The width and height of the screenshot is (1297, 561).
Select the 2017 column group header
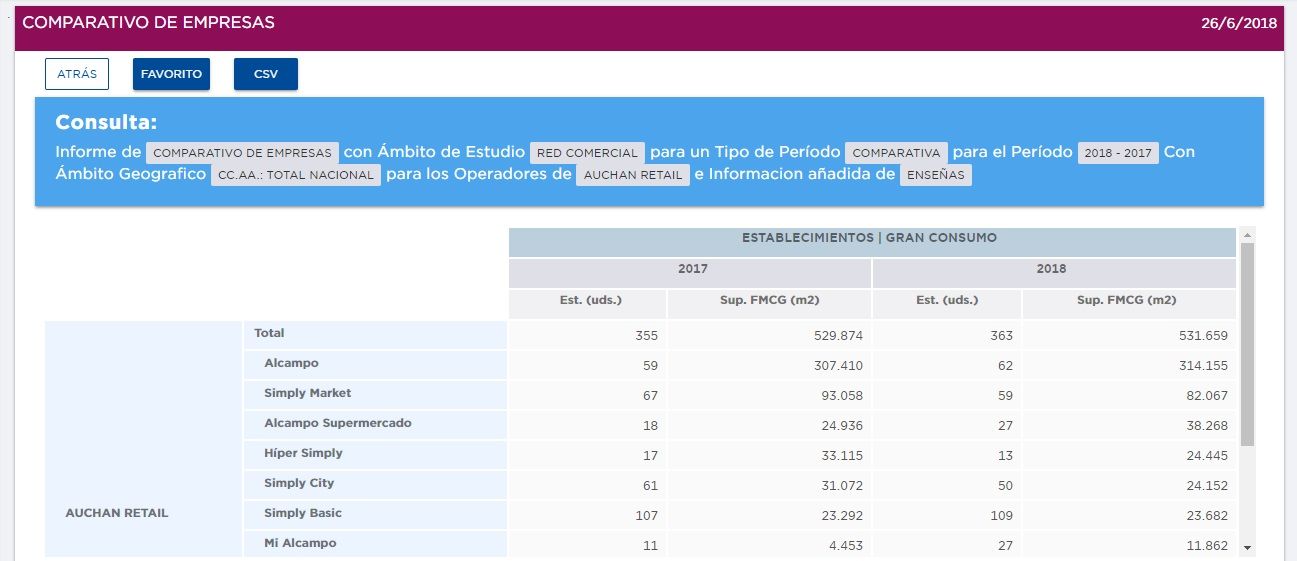click(x=690, y=273)
